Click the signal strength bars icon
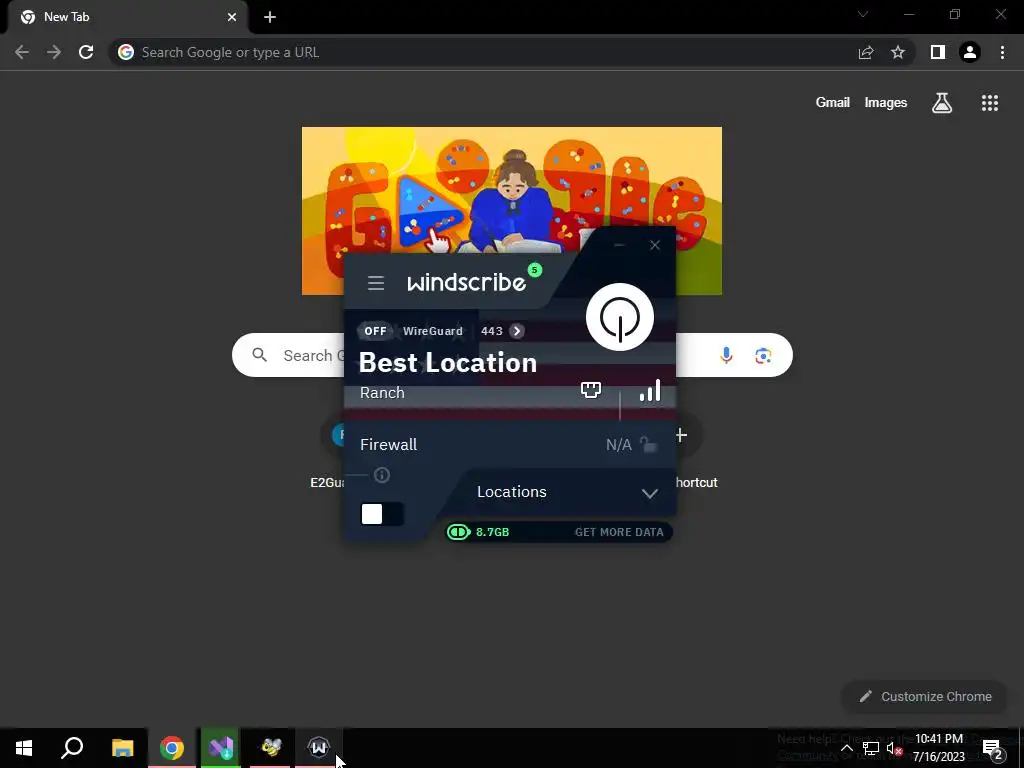This screenshot has height=768, width=1024. coord(650,390)
